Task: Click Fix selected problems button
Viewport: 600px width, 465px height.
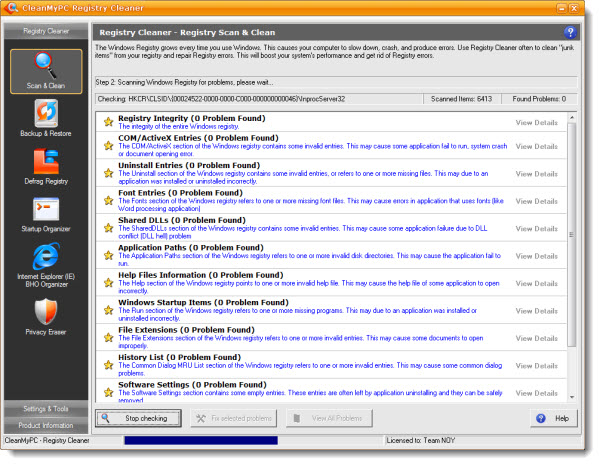Action: (235, 418)
